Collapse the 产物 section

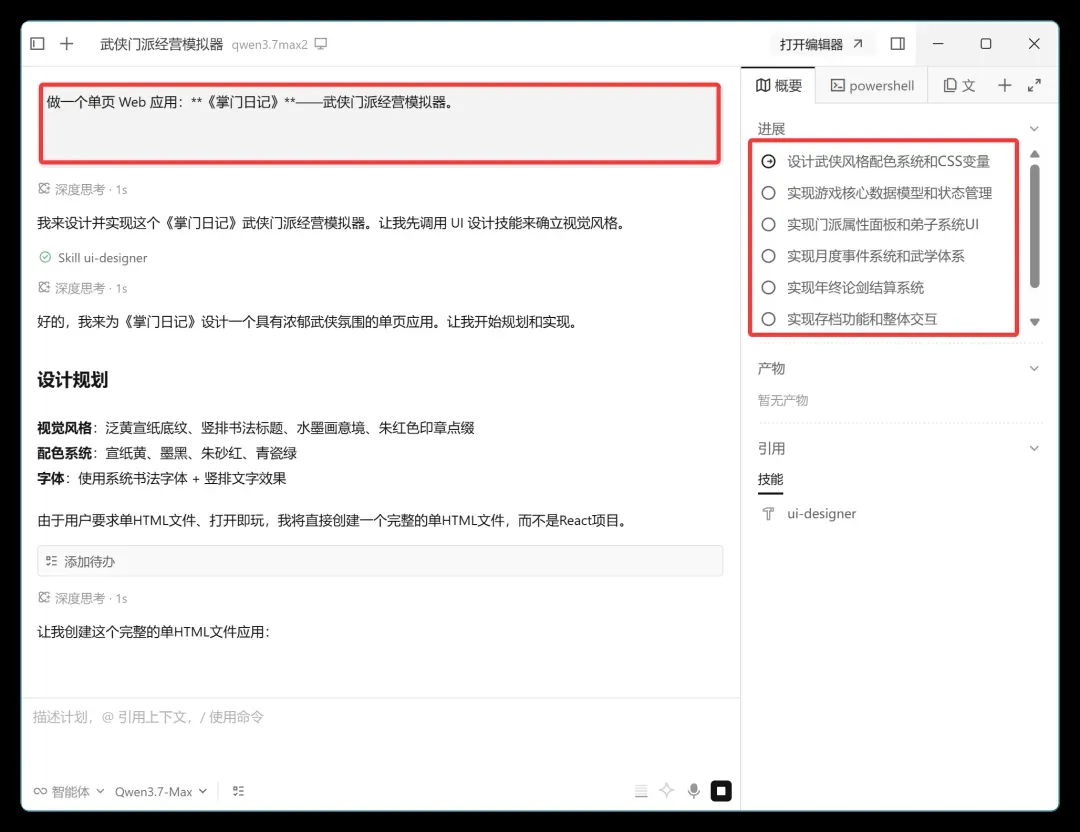pos(1034,368)
